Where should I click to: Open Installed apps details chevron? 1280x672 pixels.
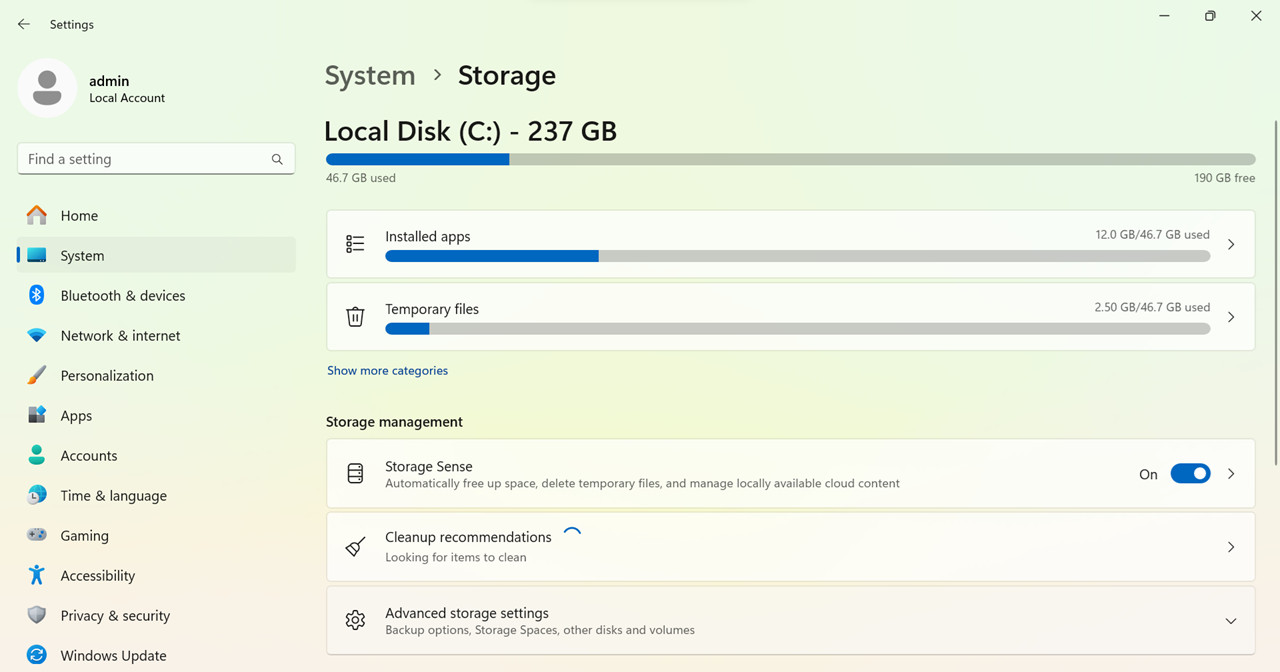(1231, 244)
